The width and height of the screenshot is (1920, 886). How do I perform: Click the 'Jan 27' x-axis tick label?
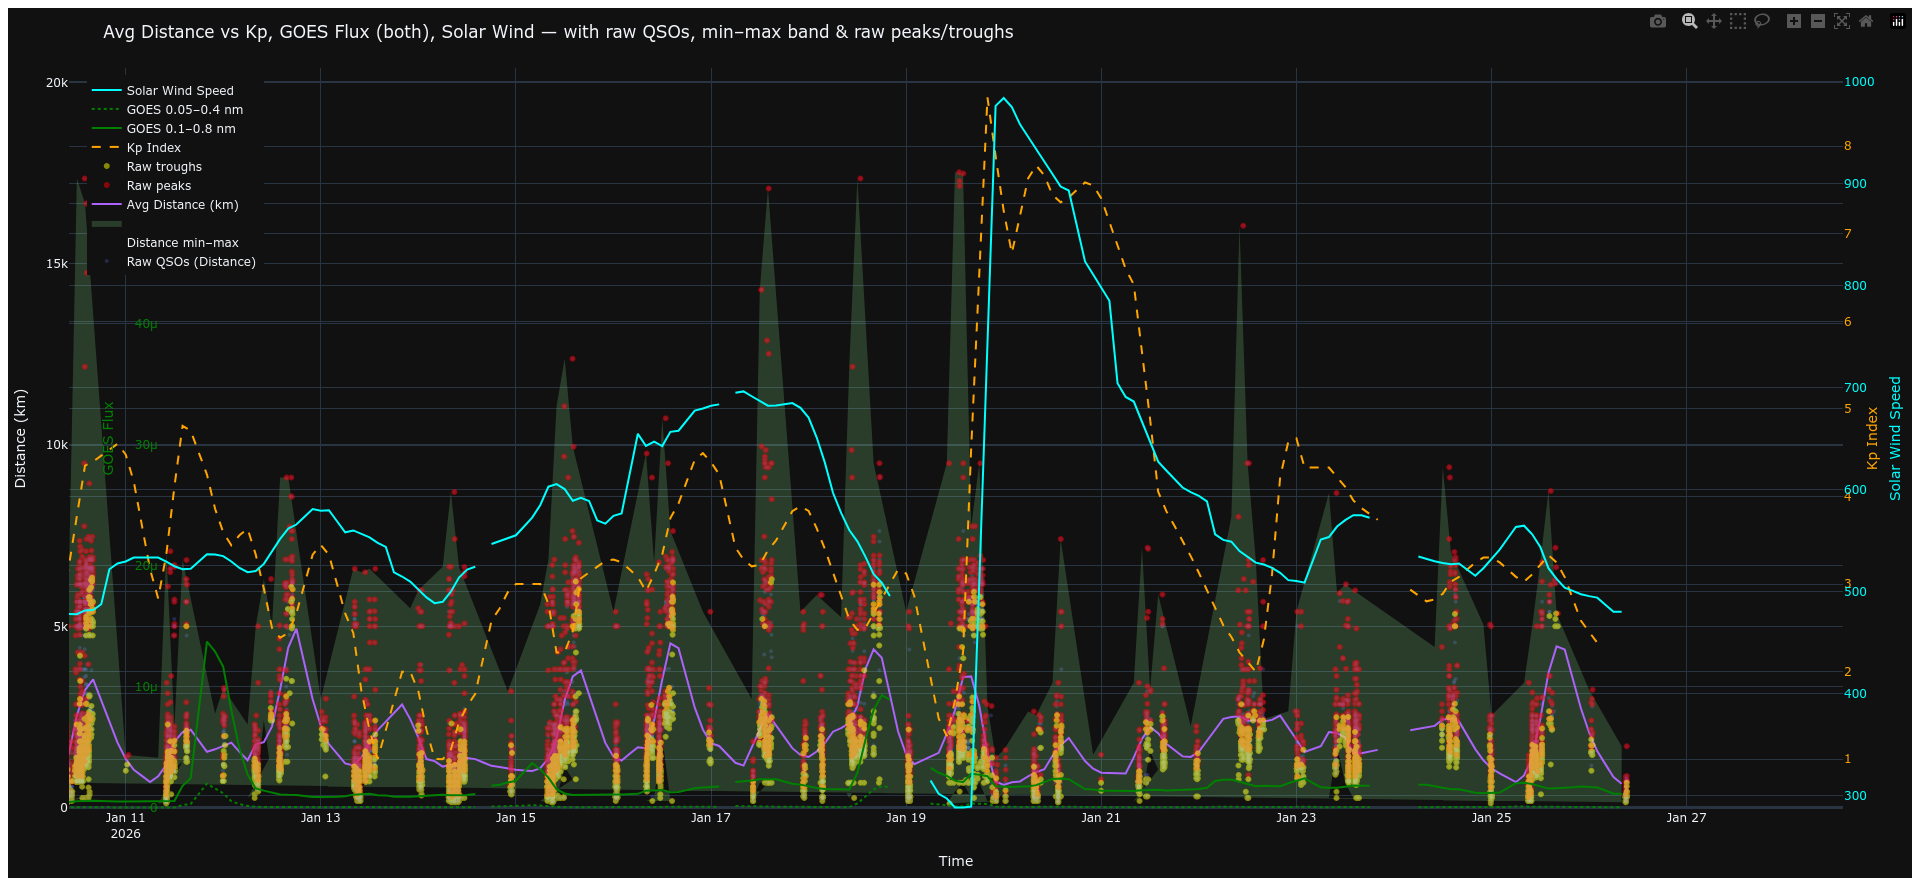[x=1686, y=818]
